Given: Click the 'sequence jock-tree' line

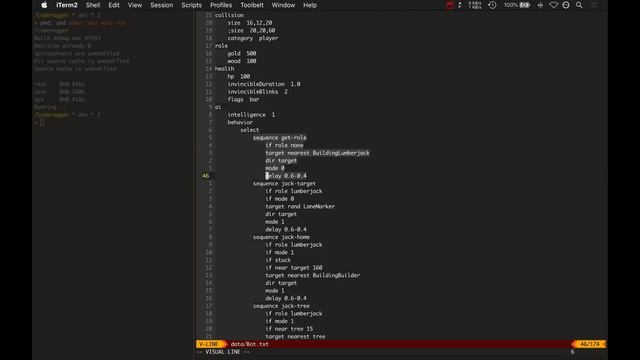Looking at the screenshot, I should point(281,306).
